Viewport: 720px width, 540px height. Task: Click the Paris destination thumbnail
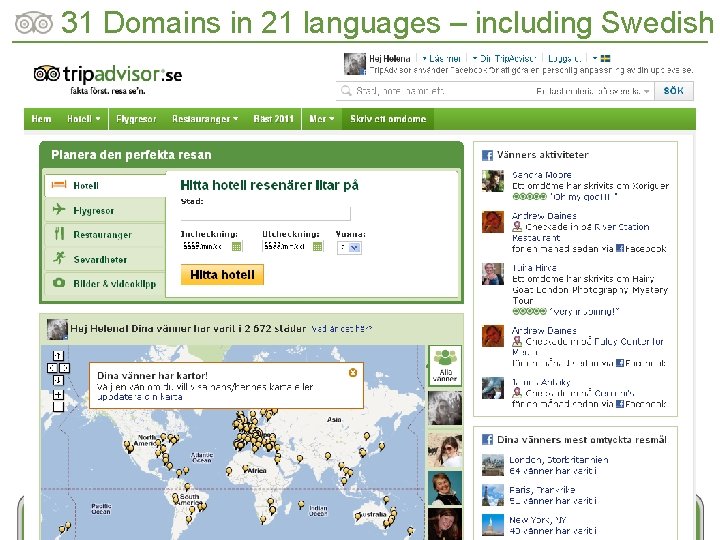[x=493, y=495]
